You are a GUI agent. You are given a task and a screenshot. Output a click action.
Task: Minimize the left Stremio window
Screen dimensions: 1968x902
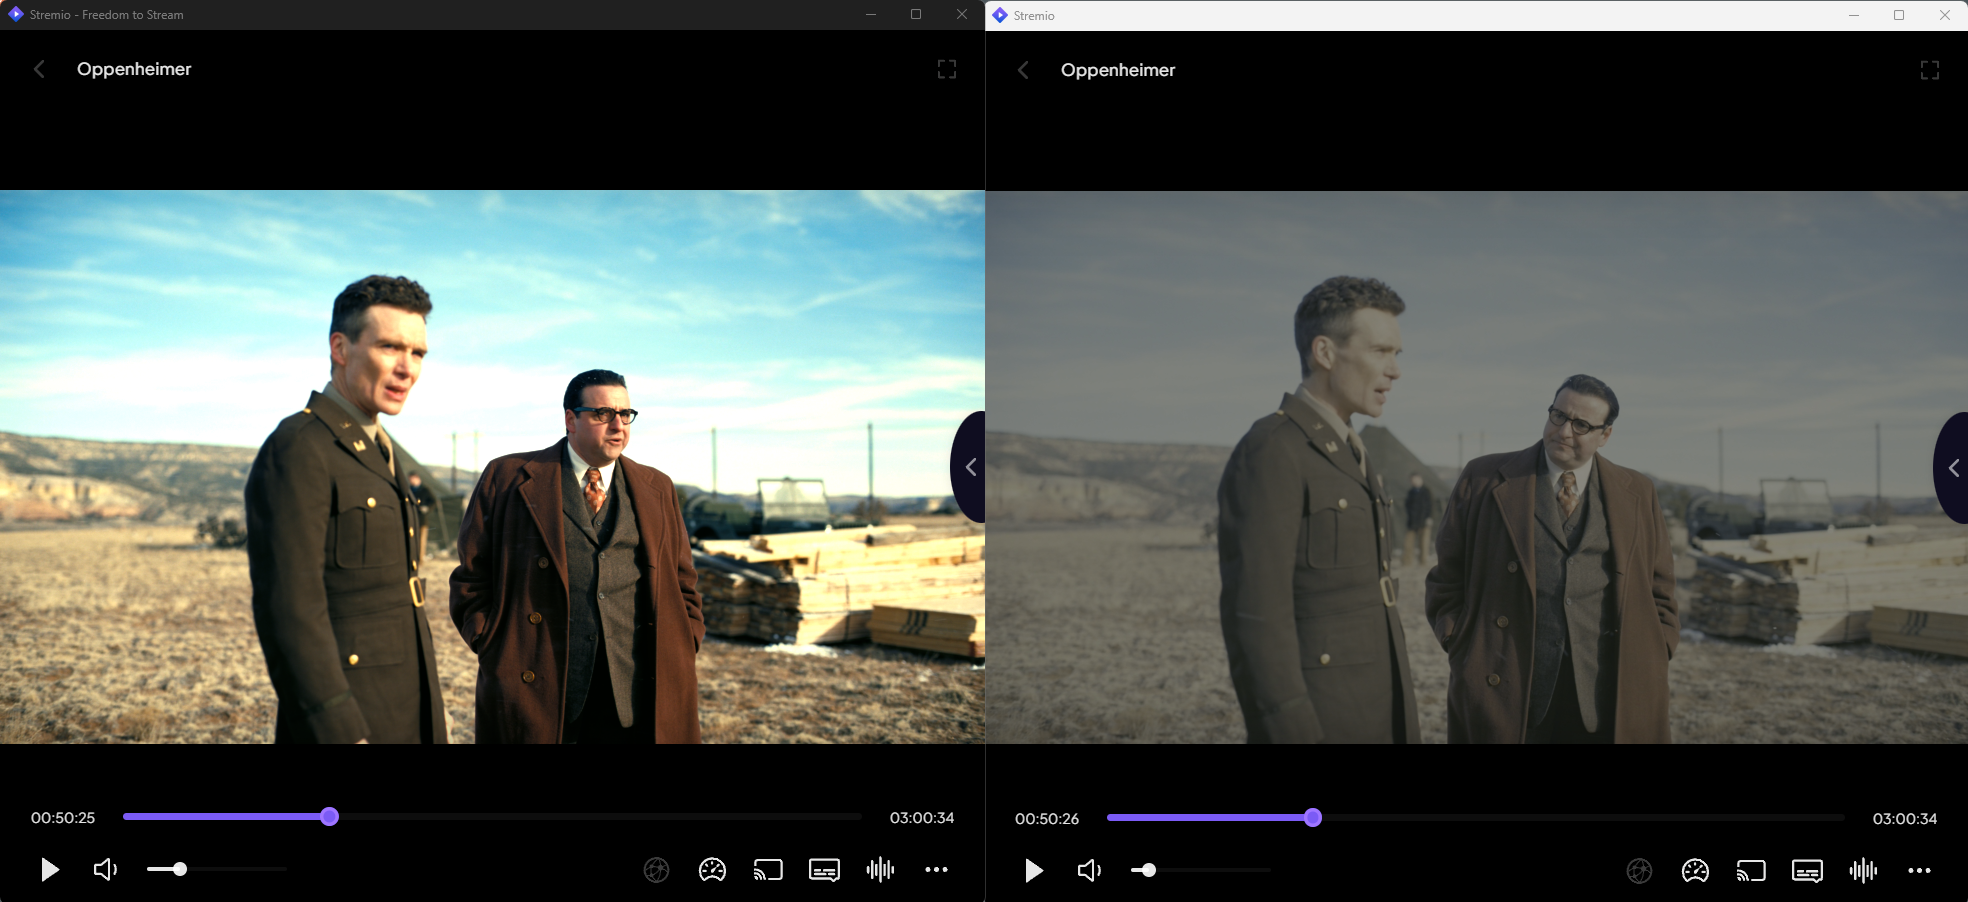point(871,14)
